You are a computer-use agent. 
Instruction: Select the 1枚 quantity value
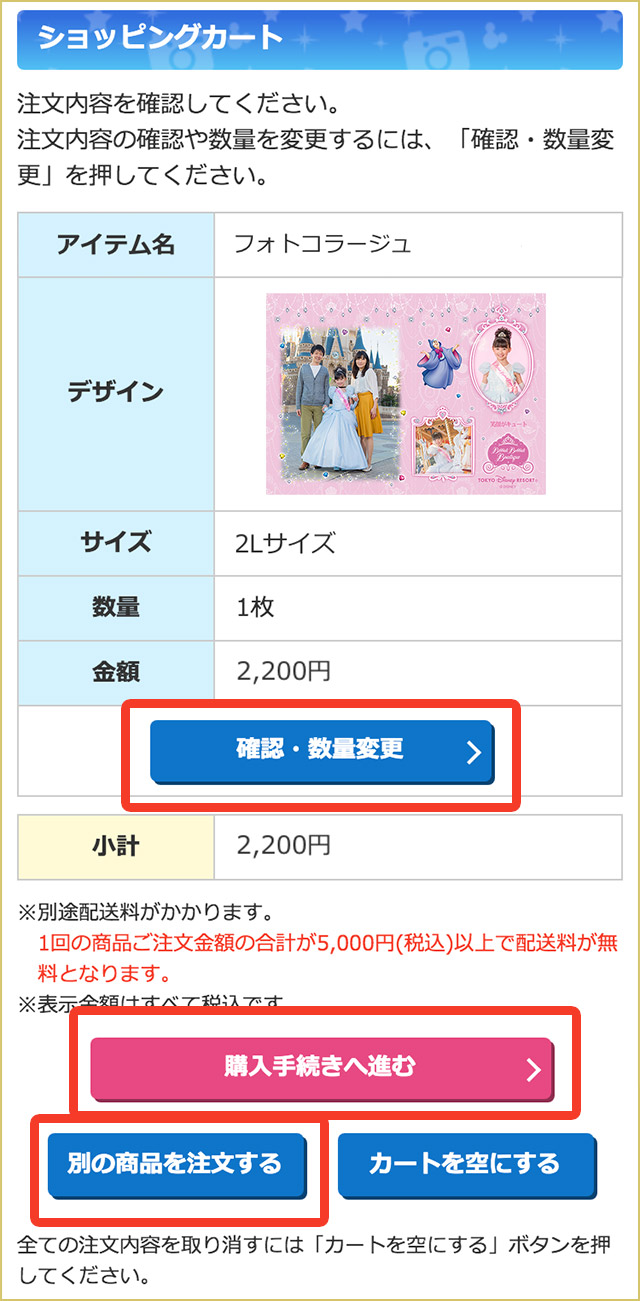(255, 607)
